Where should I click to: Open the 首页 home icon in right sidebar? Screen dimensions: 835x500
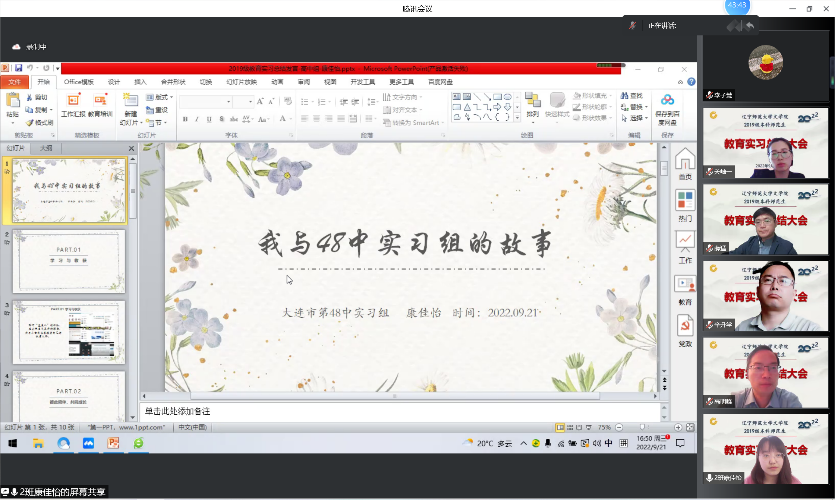pyautogui.click(x=685, y=164)
